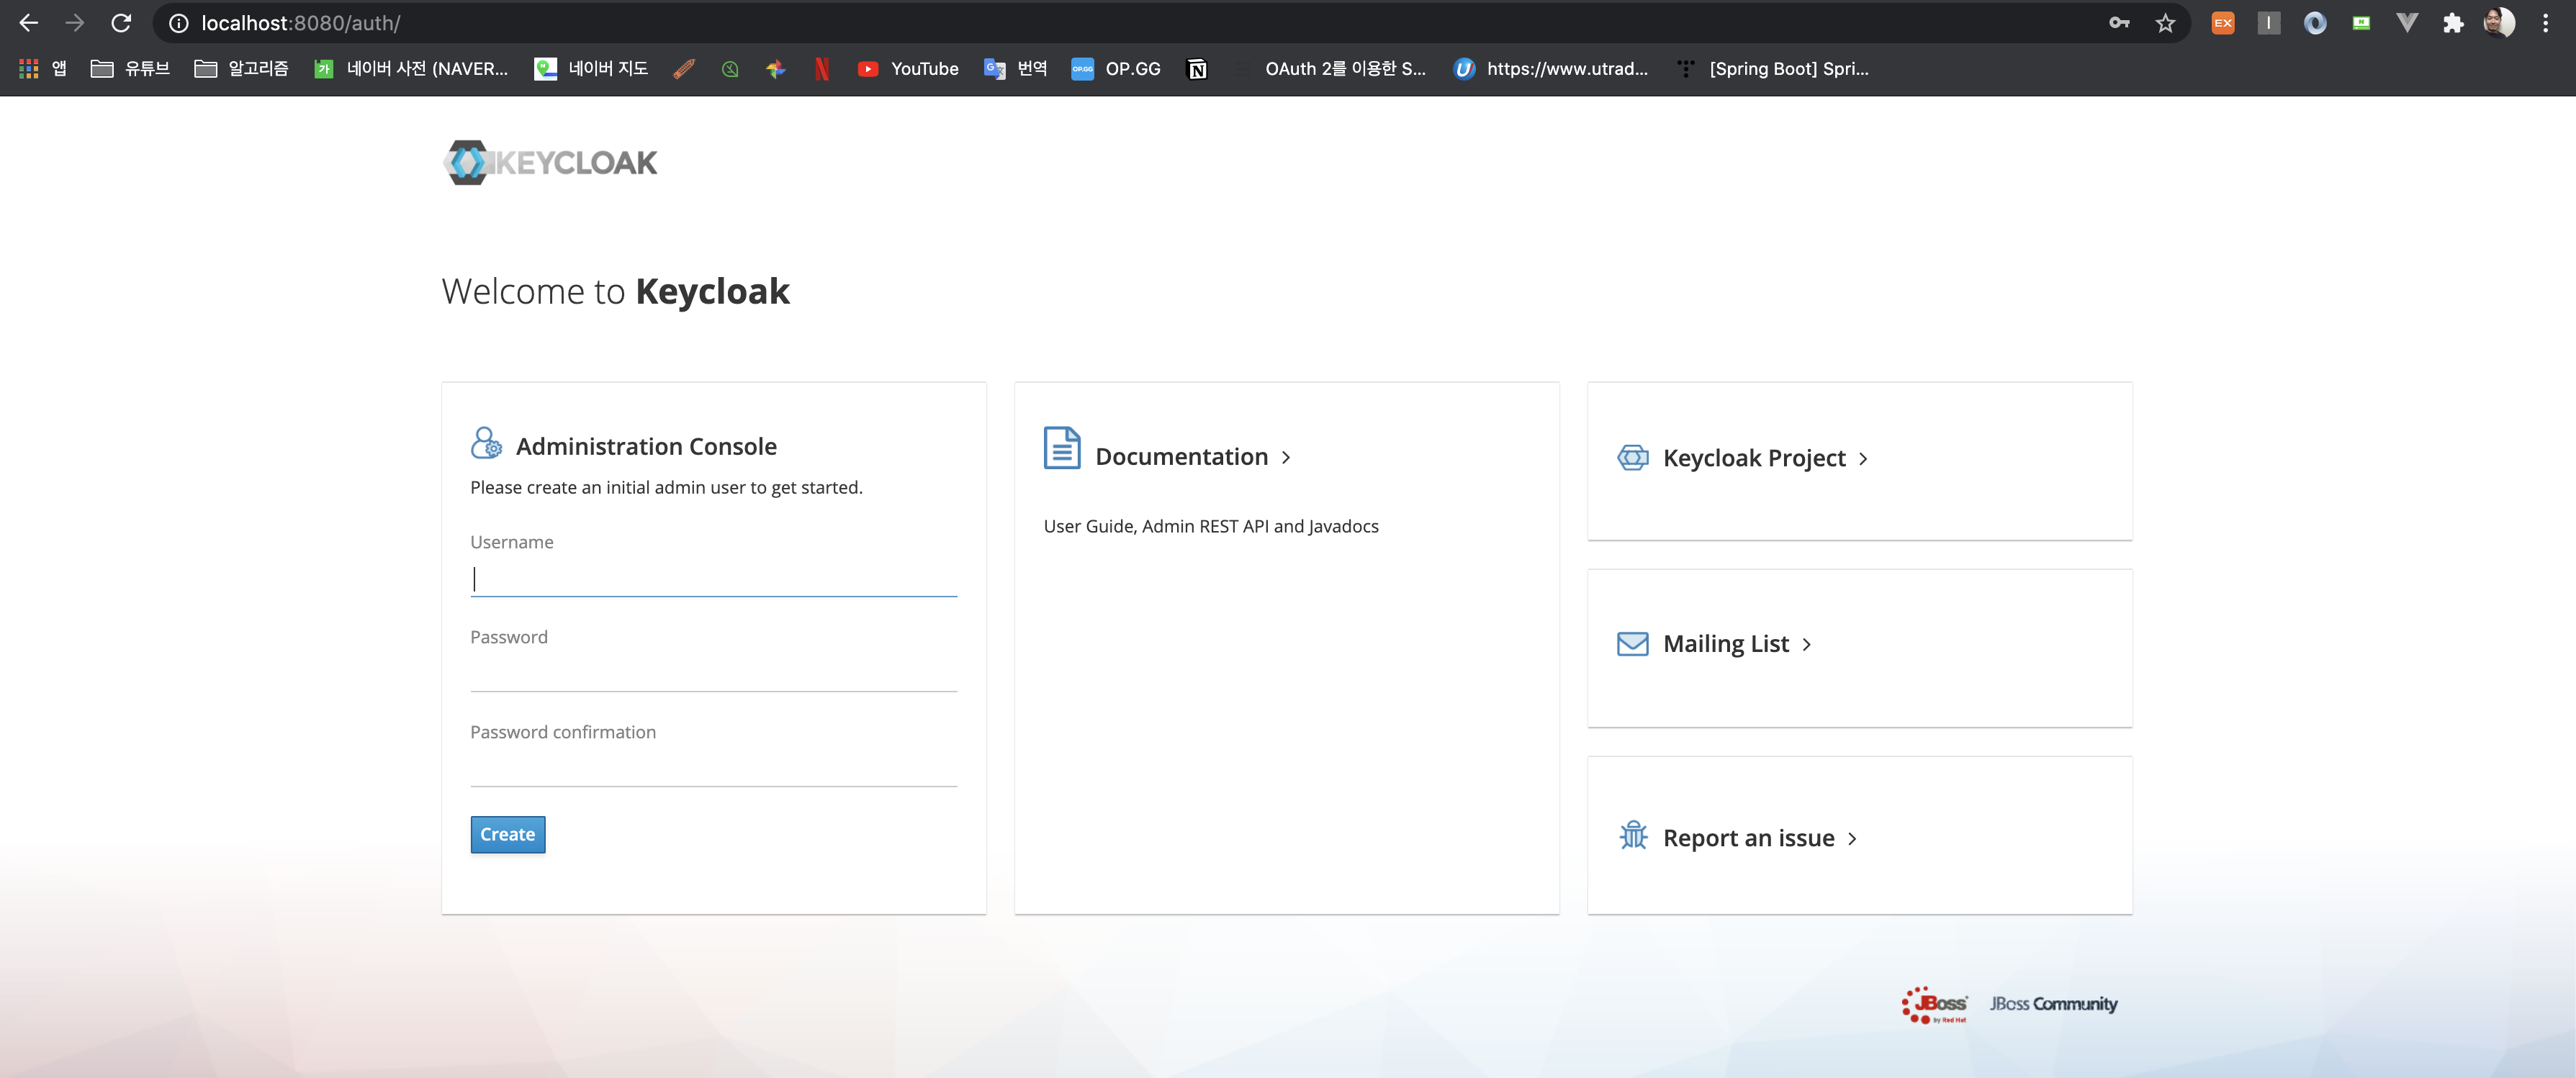
Task: Open the OP.GG bookmark
Action: [1116, 69]
